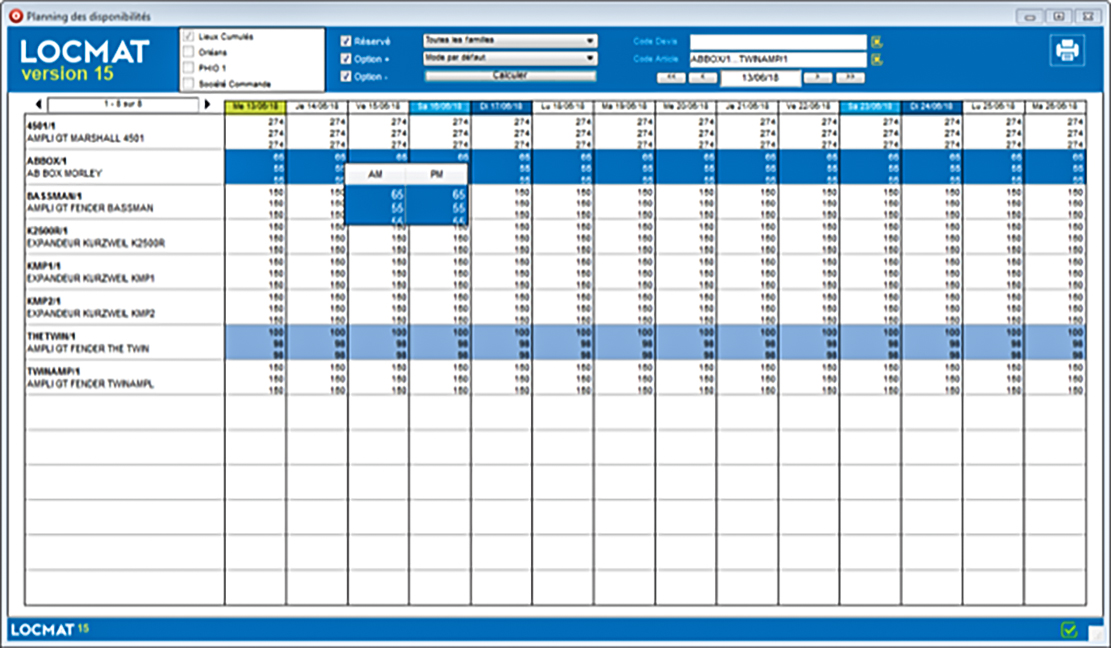Screen dimensions: 1111x648
Task: Select the Sa 16/06/18 column header
Action: point(440,107)
